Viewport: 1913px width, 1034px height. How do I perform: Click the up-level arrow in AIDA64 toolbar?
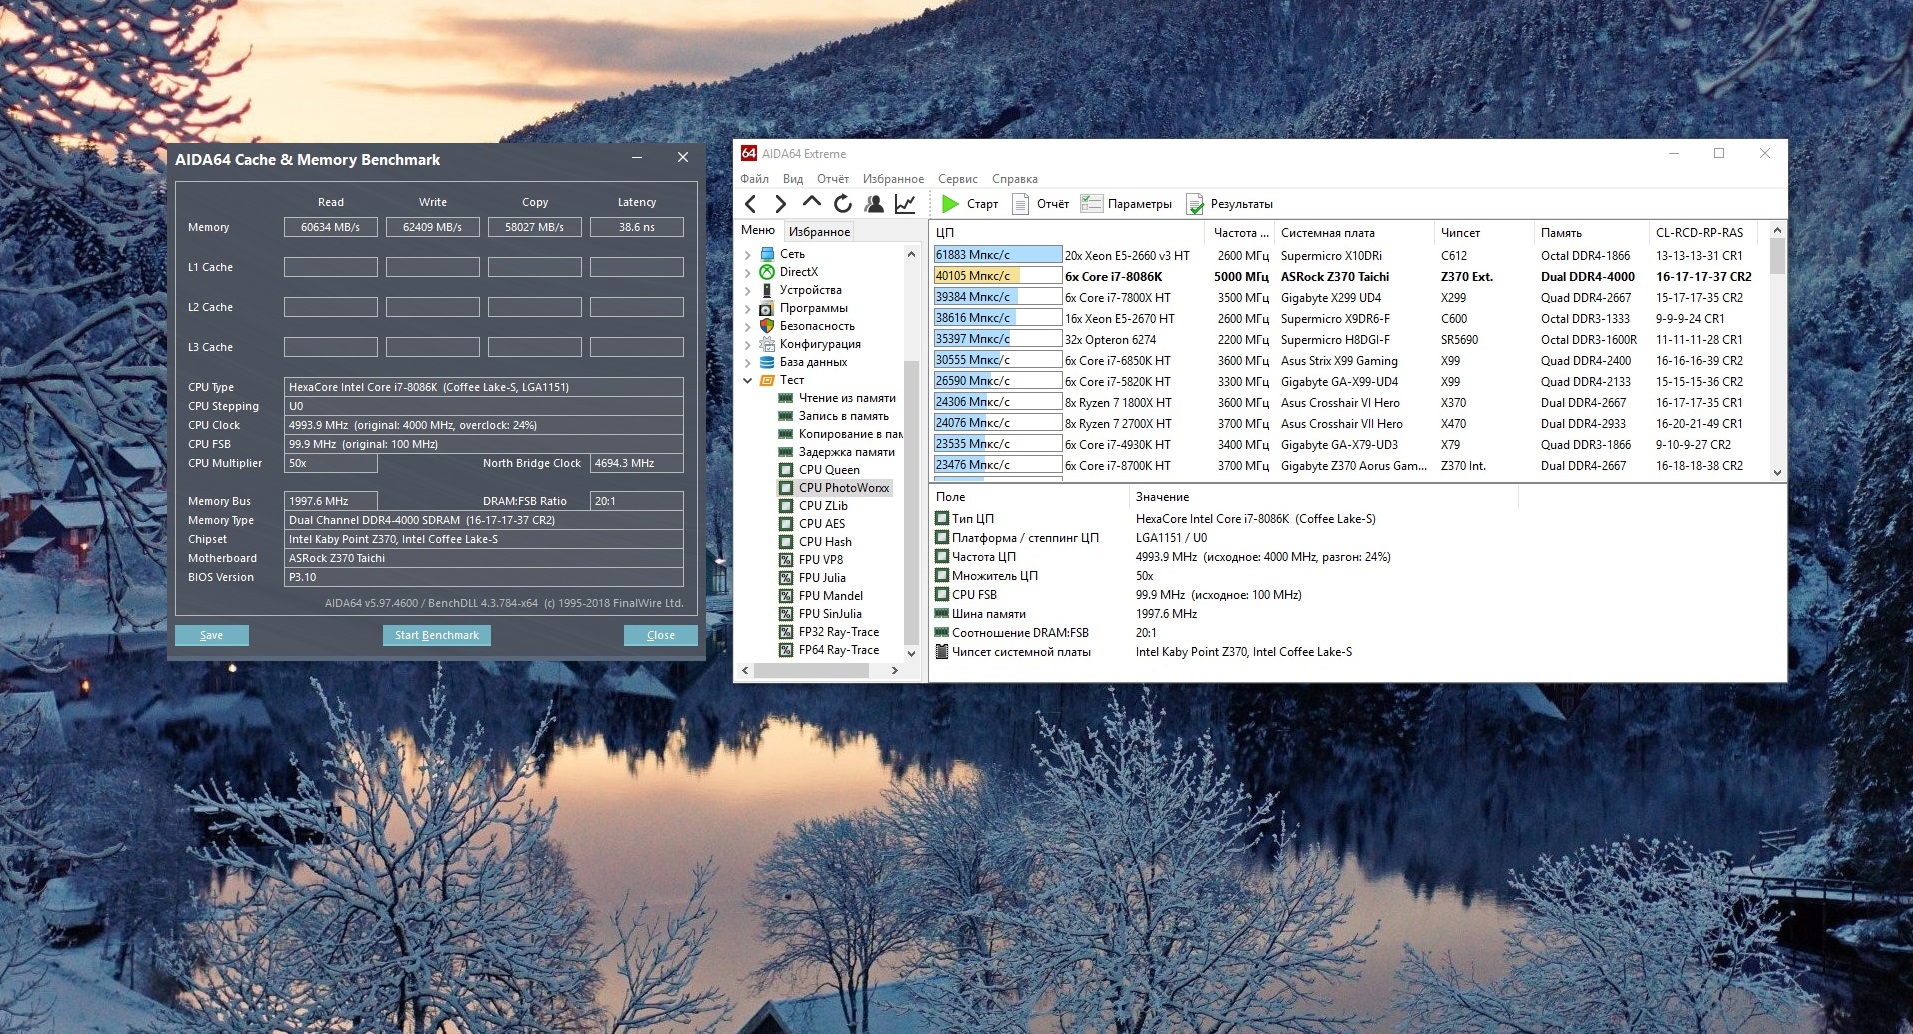812,203
